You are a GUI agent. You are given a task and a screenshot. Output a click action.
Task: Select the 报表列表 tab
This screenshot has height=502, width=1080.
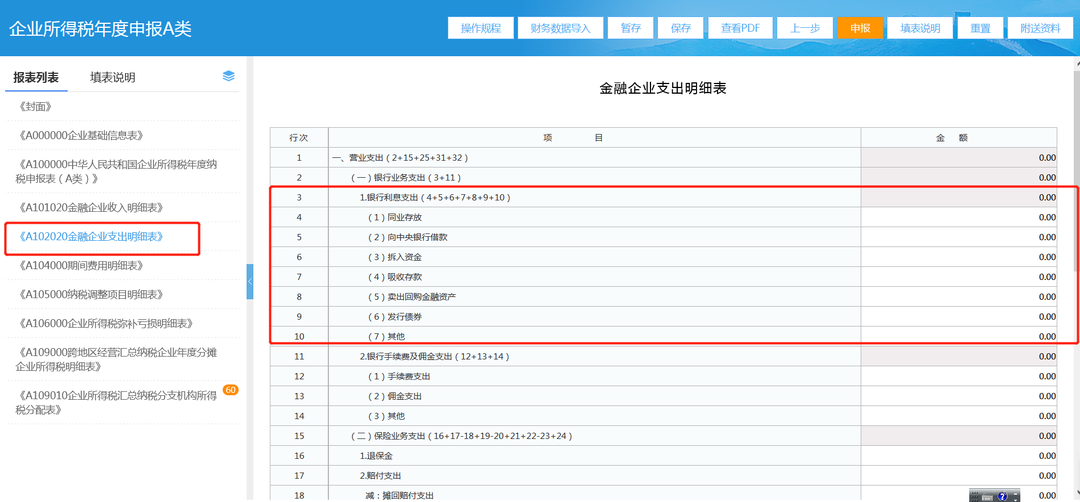coord(36,77)
